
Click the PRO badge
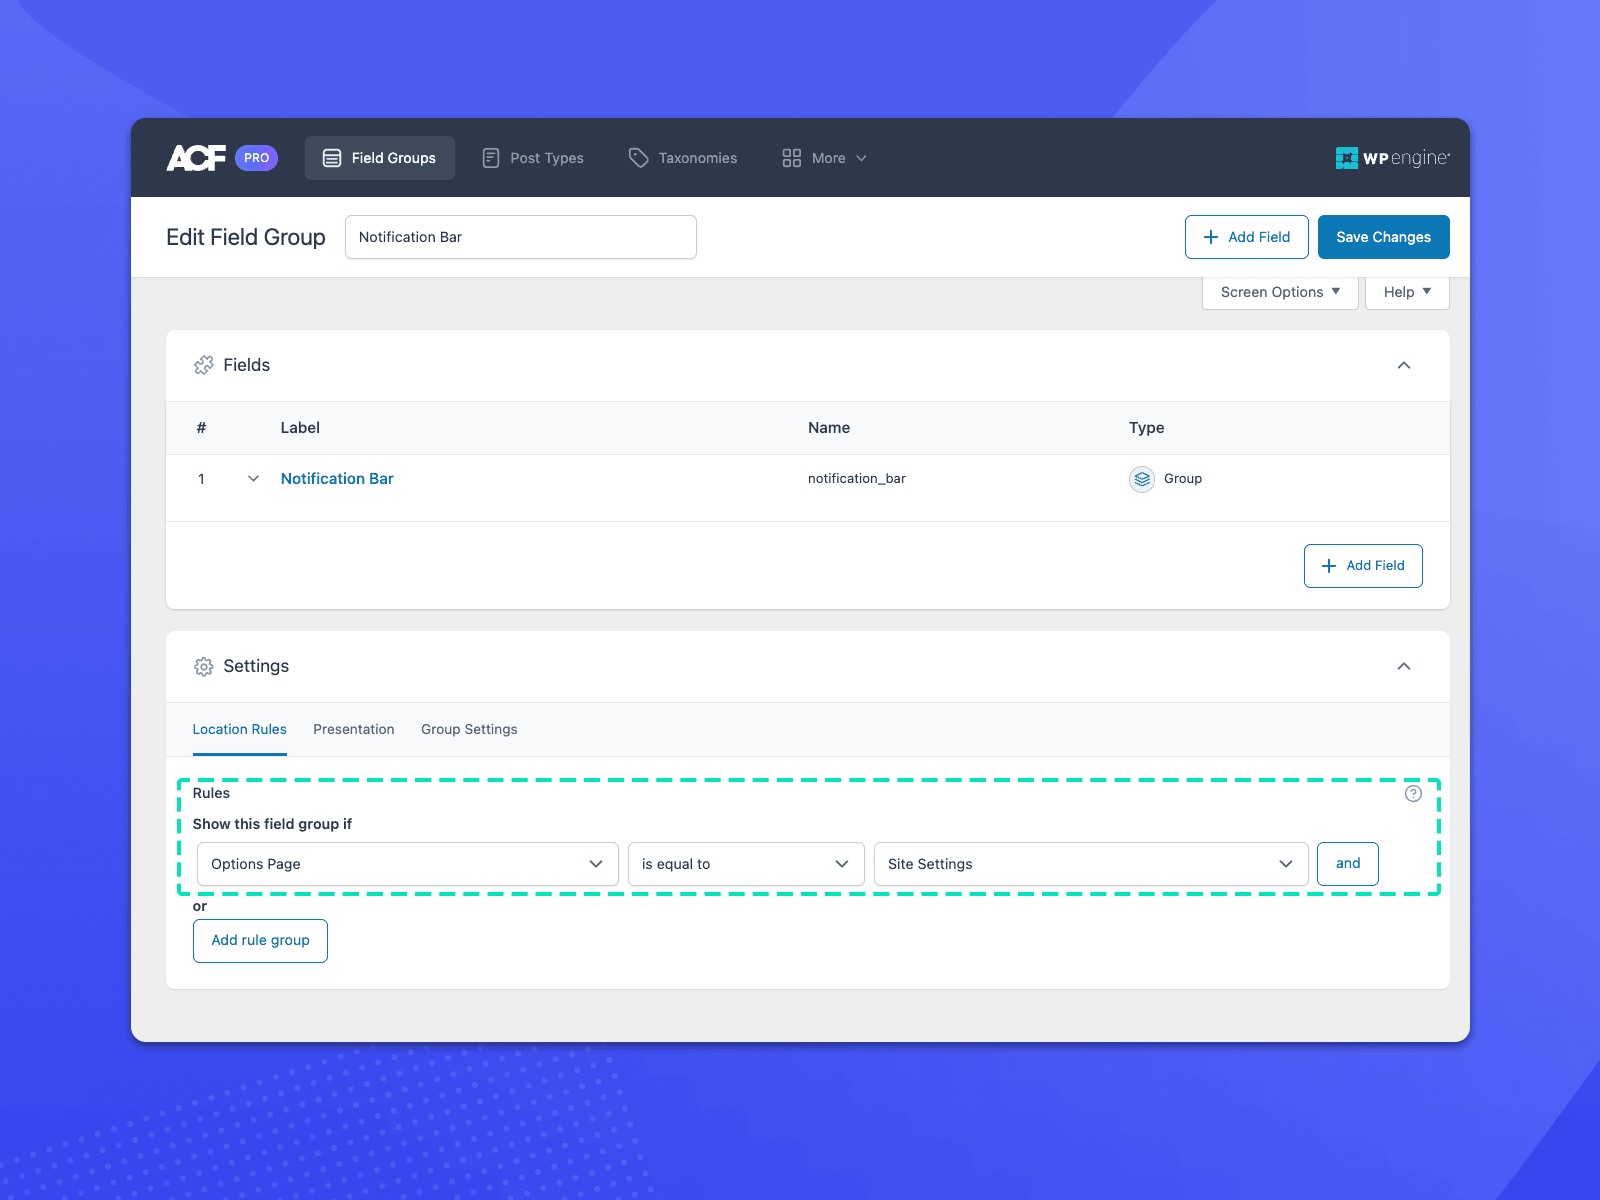(x=256, y=158)
